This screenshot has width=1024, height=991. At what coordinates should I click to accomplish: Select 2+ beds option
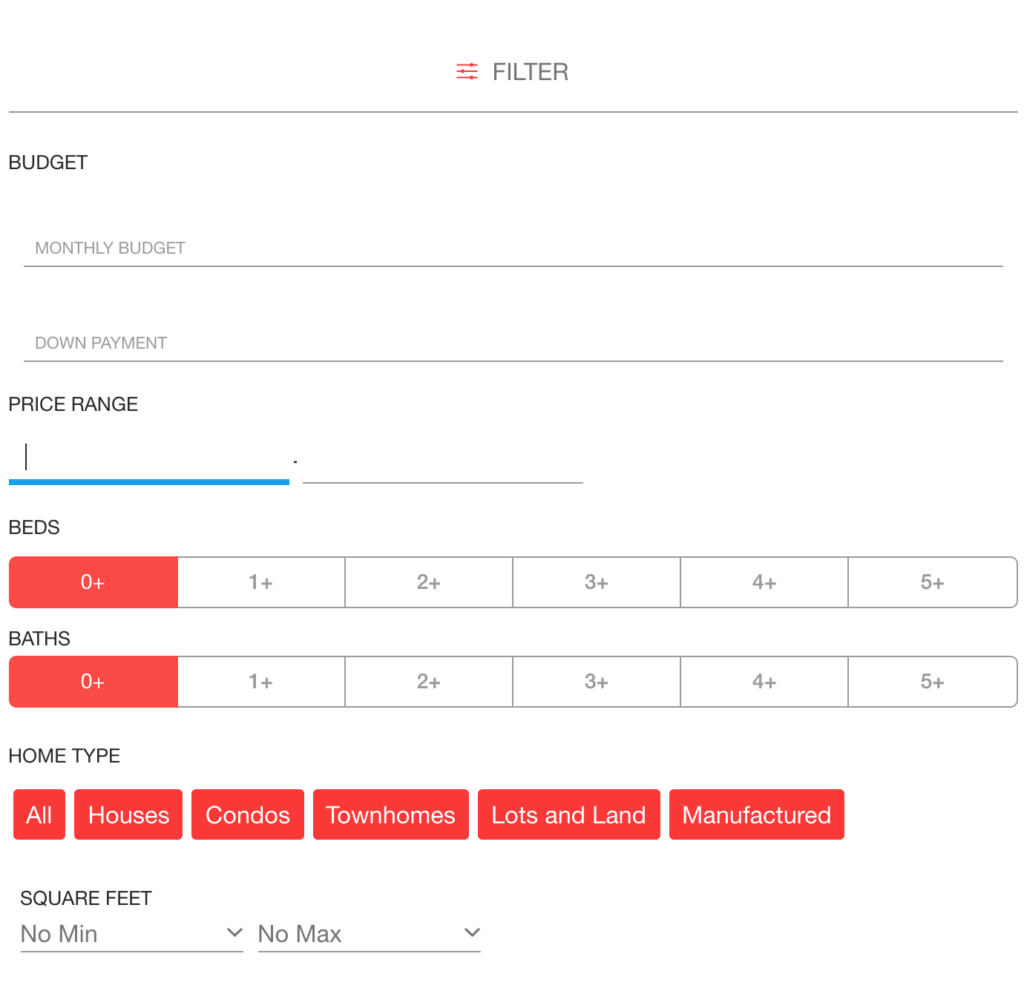tap(428, 582)
